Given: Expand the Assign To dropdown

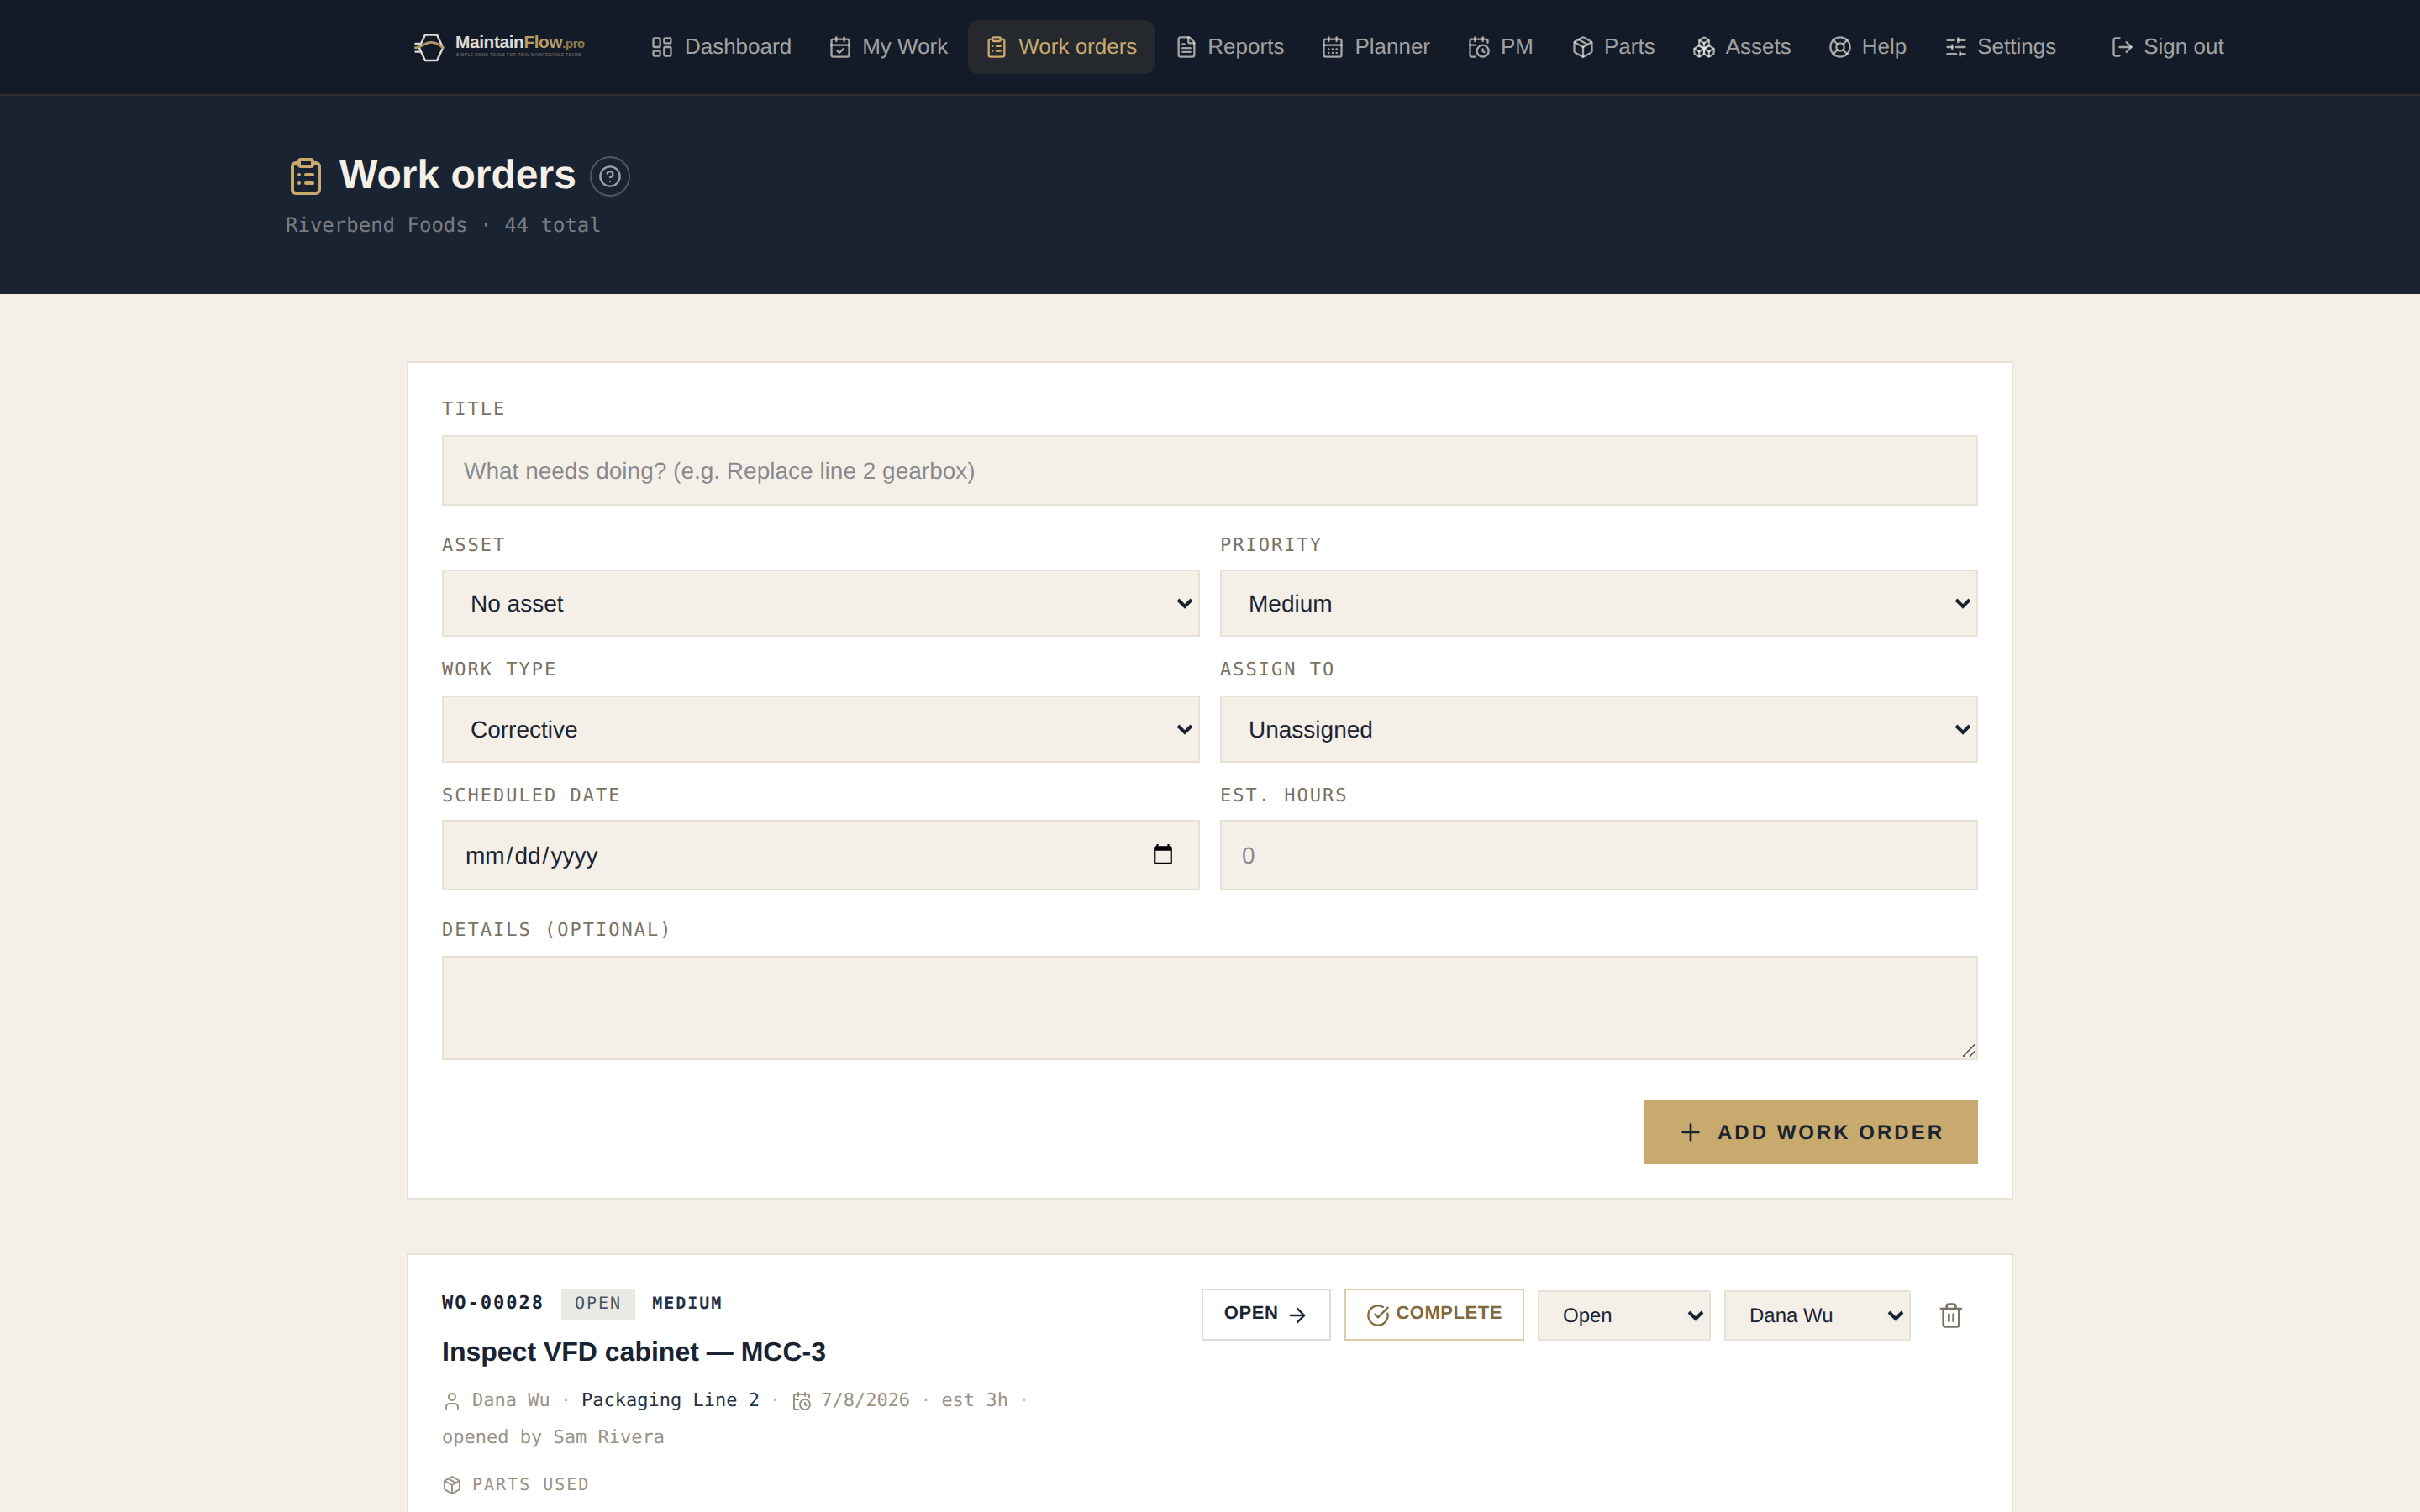Looking at the screenshot, I should (1598, 729).
